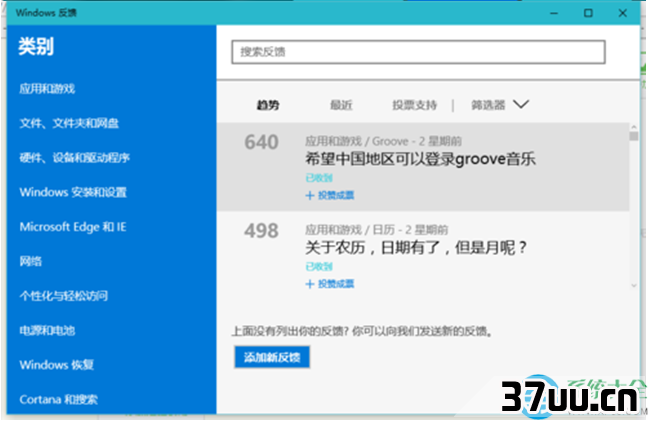Click the 筛选器 chevron arrow
Viewport: 650px width, 422px height.
(x=521, y=104)
